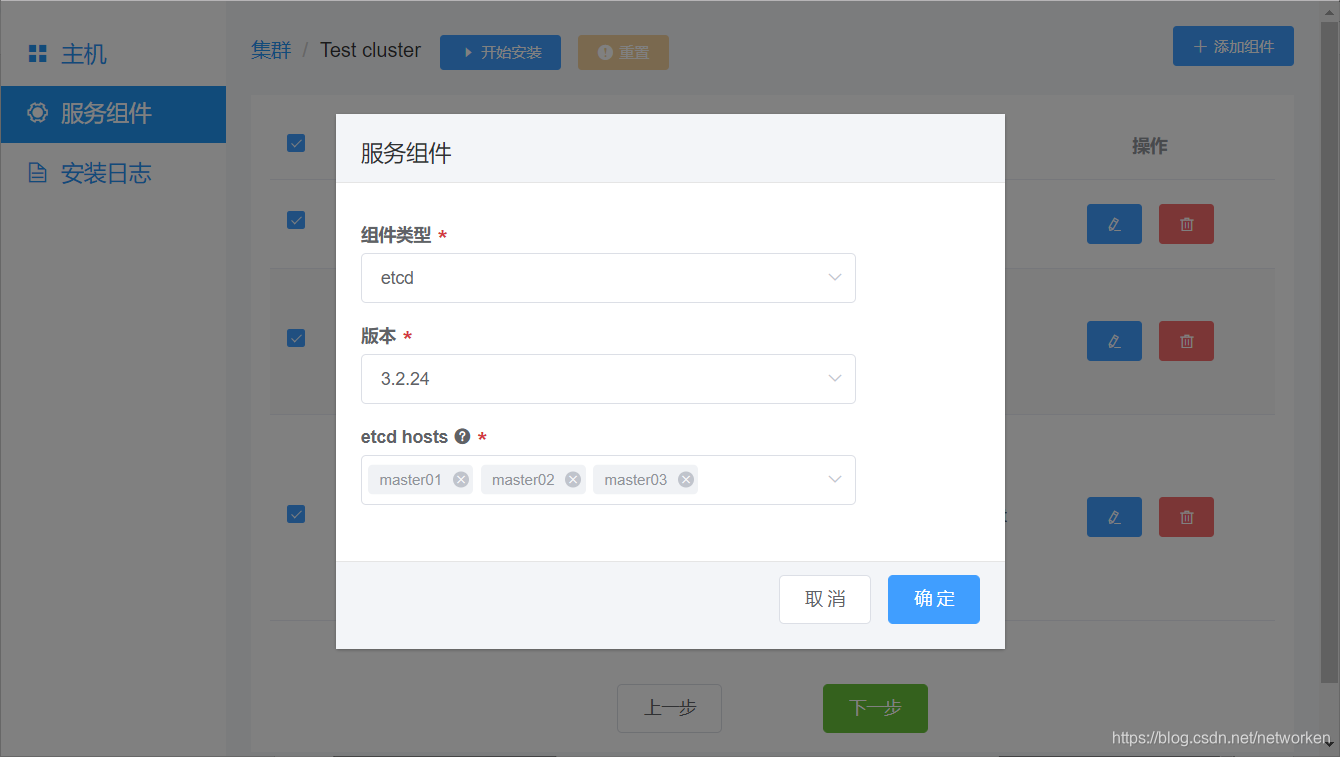Click the 添加组件 button
The width and height of the screenshot is (1340, 757).
pyautogui.click(x=1233, y=47)
